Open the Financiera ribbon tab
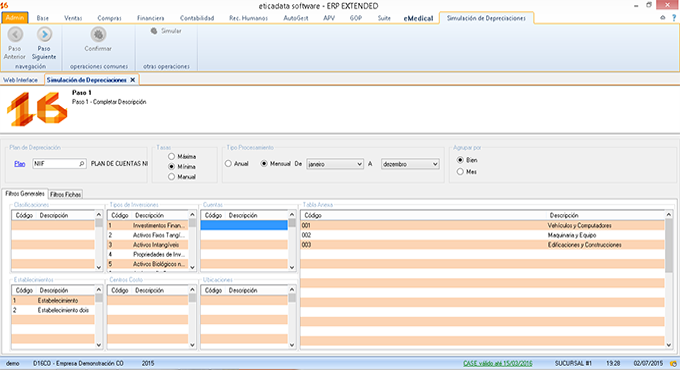Screen dimensions: 680x370 [150, 18]
